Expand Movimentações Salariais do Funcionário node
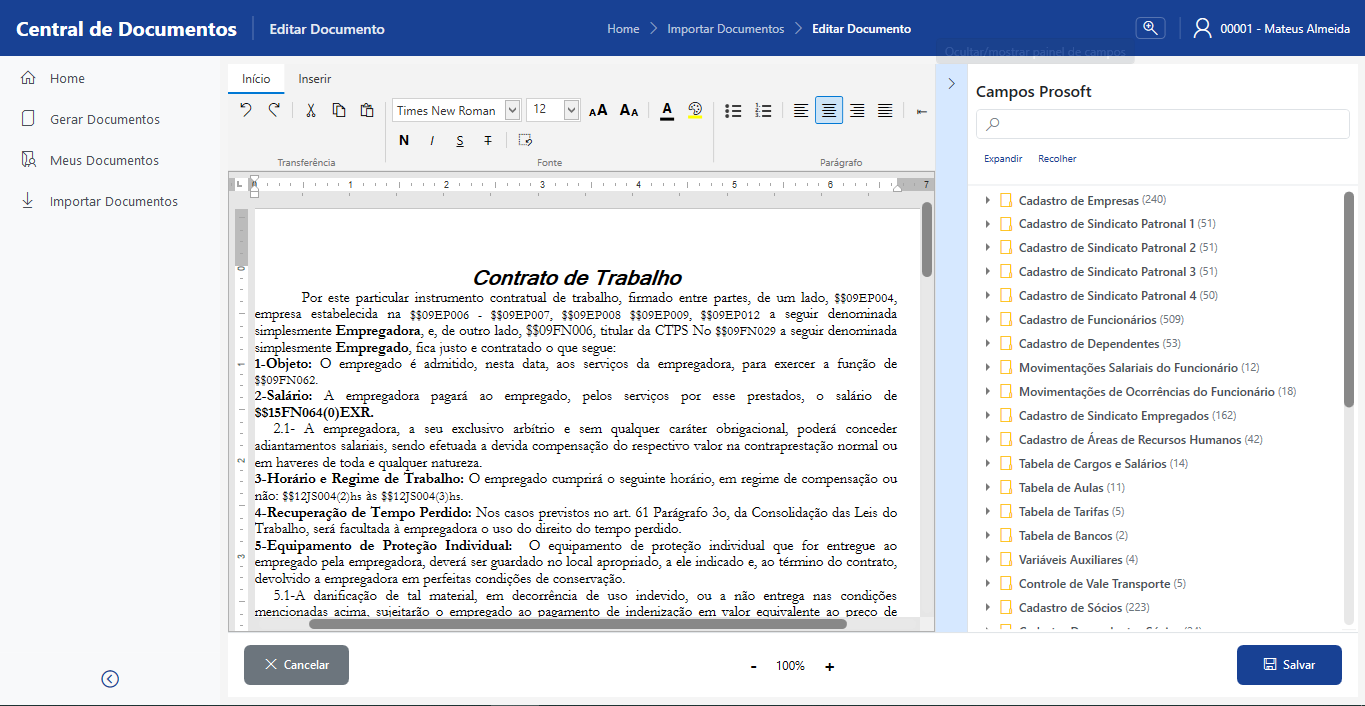The width and height of the screenshot is (1365, 706). pyautogui.click(x=988, y=368)
